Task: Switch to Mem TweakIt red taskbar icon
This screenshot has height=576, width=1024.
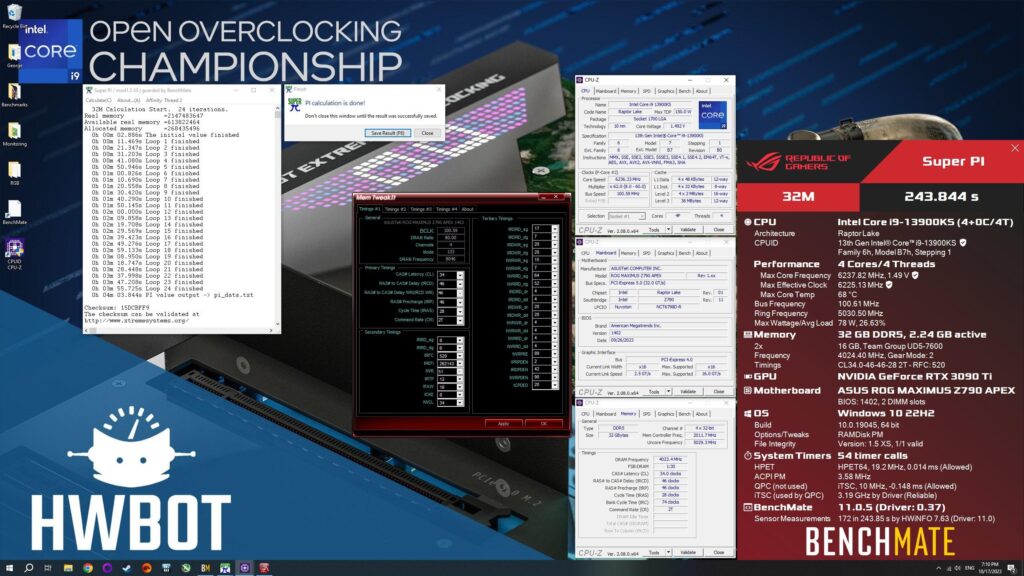Action: pos(264,568)
